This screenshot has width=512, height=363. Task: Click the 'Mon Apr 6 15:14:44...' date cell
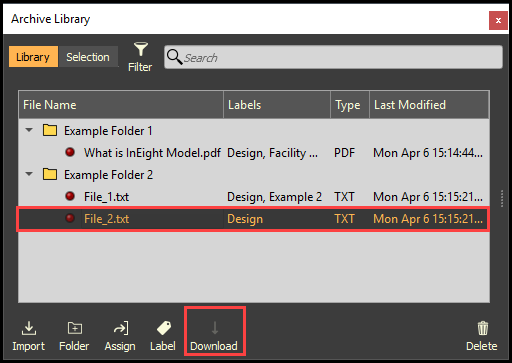pyautogui.click(x=428, y=153)
